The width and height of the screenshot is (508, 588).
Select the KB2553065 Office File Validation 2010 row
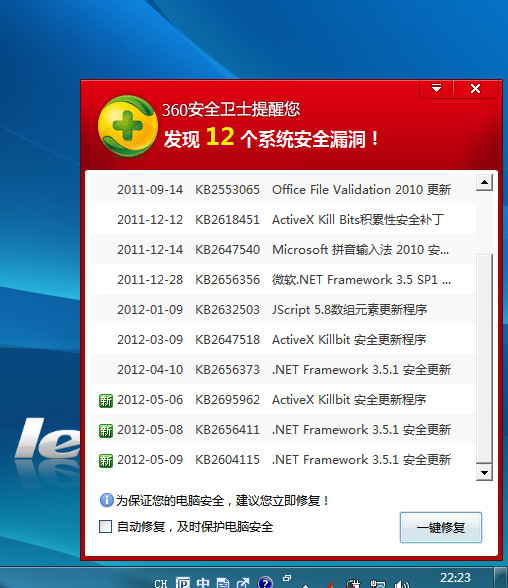pyautogui.click(x=282, y=189)
